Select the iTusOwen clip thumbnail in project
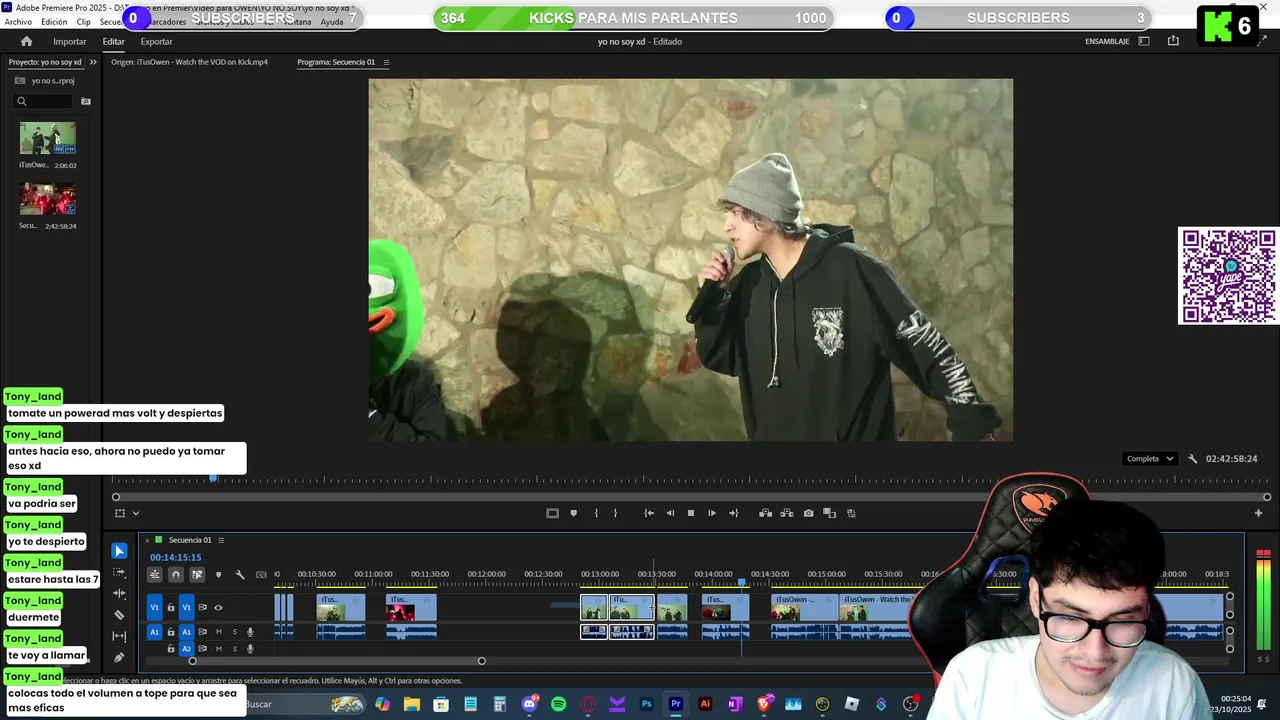This screenshot has height=720, width=1280. [x=47, y=138]
